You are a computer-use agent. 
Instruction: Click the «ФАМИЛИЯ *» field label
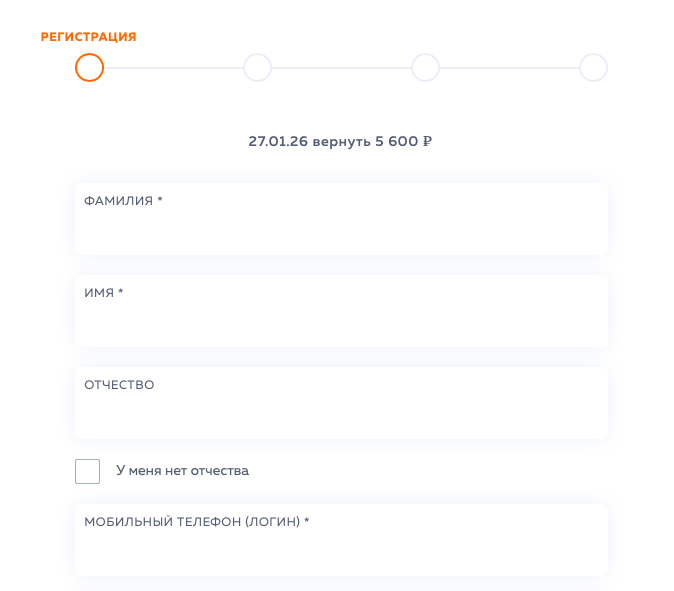point(123,201)
